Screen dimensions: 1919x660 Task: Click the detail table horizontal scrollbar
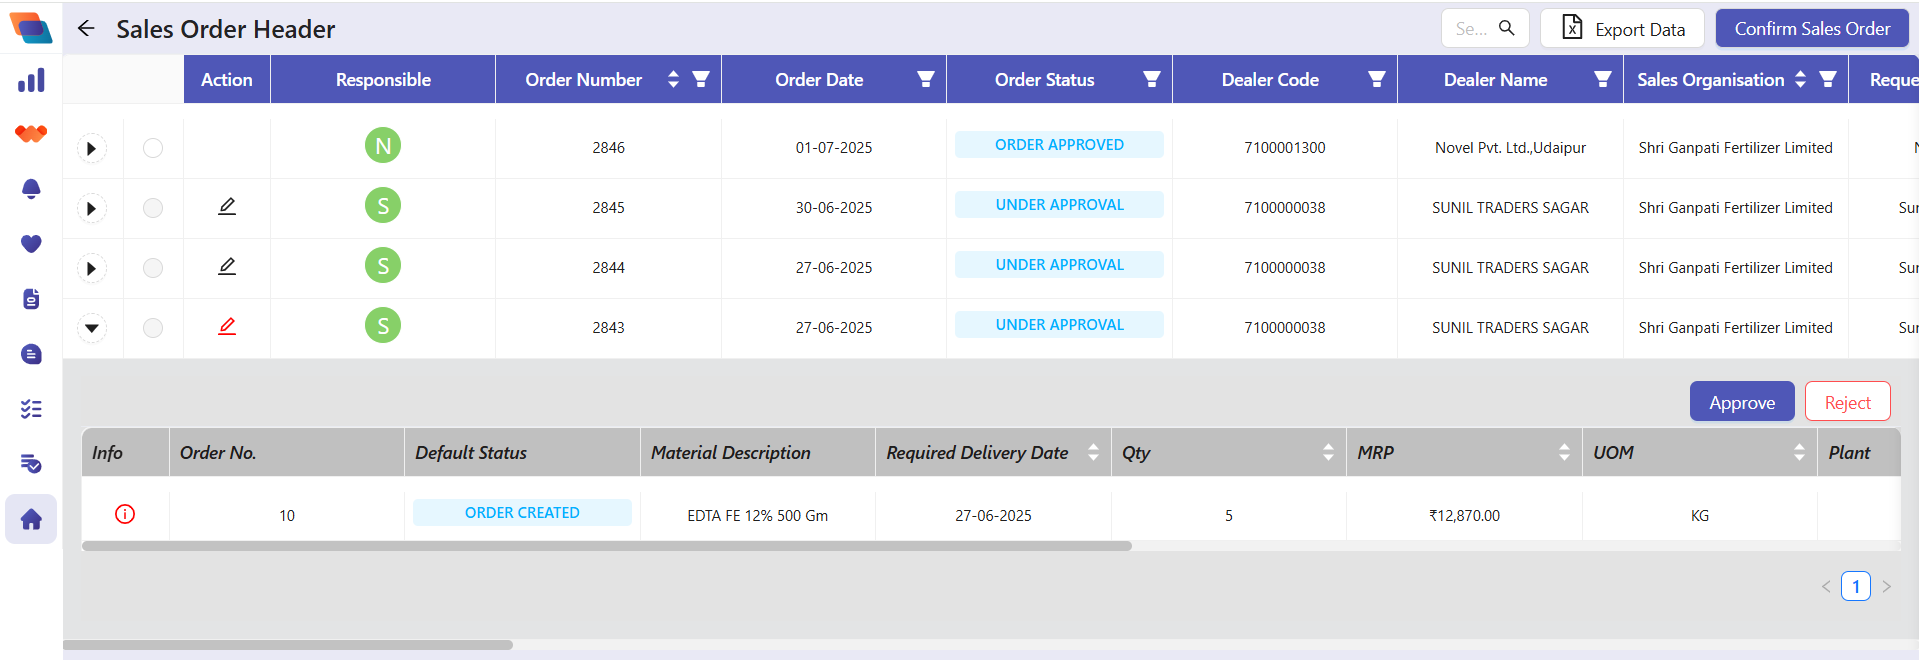click(x=607, y=546)
